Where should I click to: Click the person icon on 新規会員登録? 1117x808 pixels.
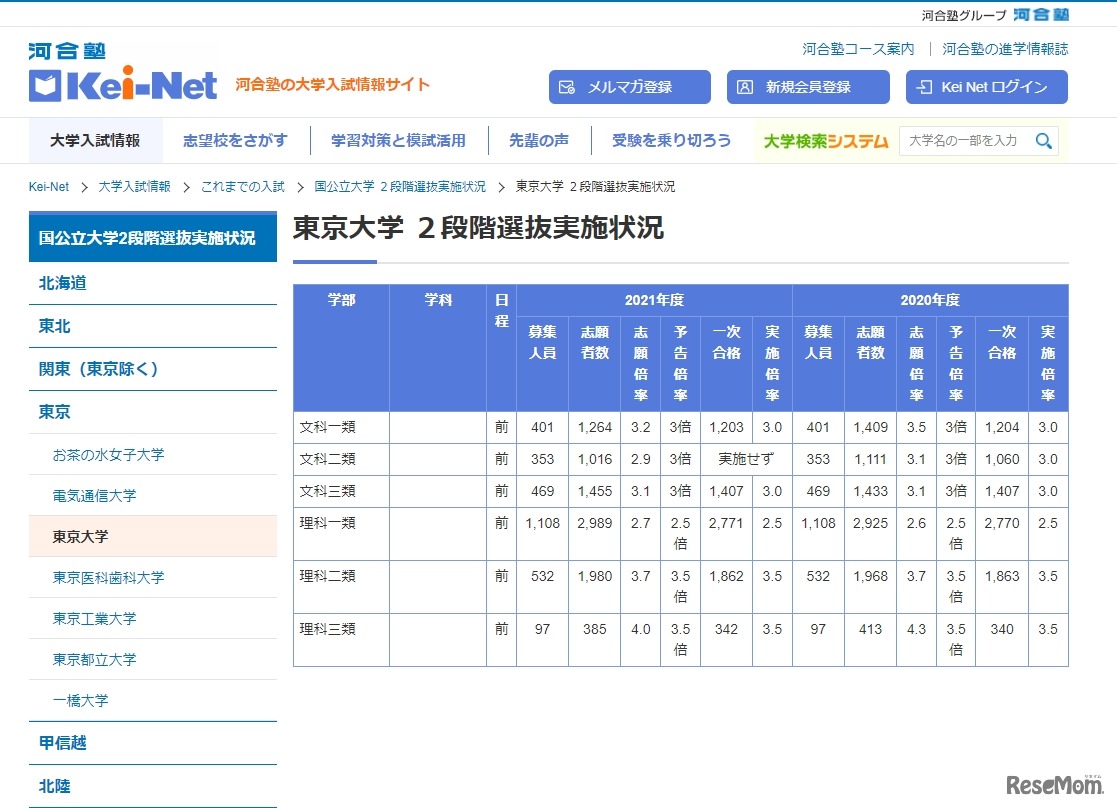pos(744,87)
